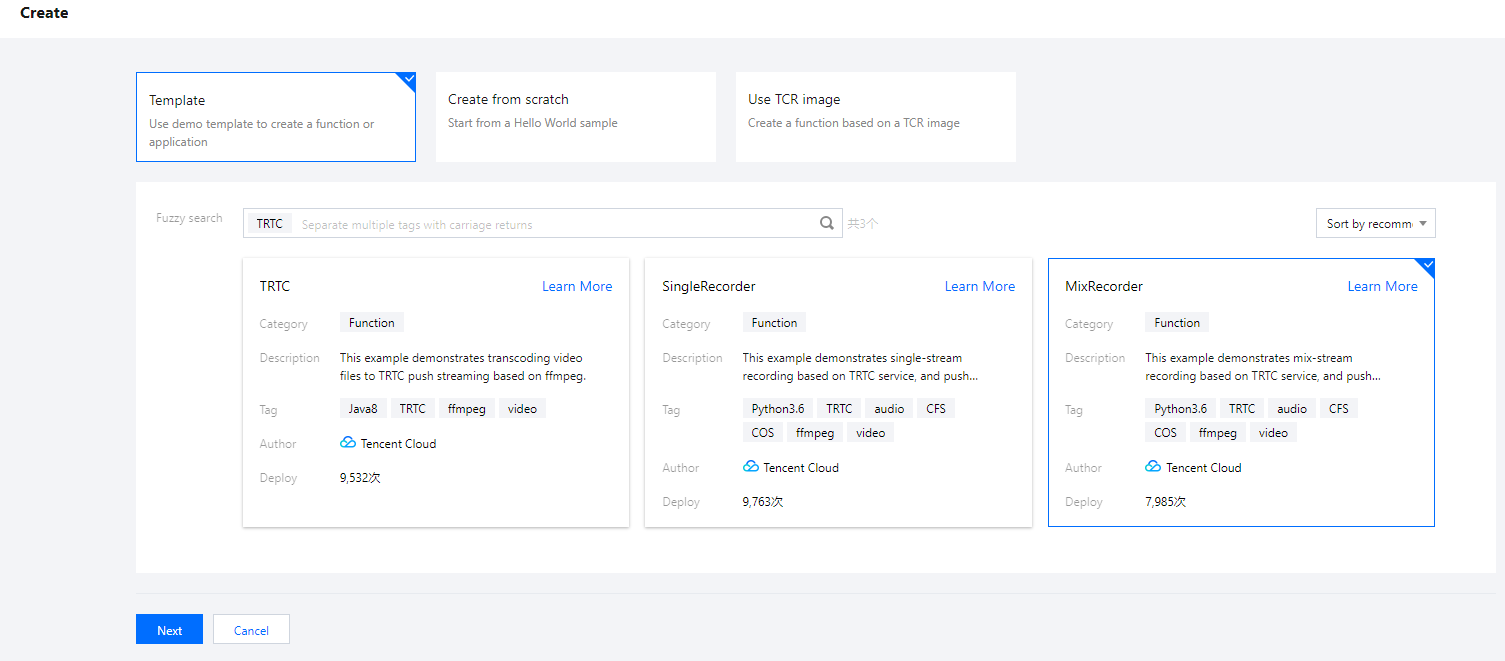Click the Cancel button
Viewport: 1505px width, 661px height.
pos(251,630)
